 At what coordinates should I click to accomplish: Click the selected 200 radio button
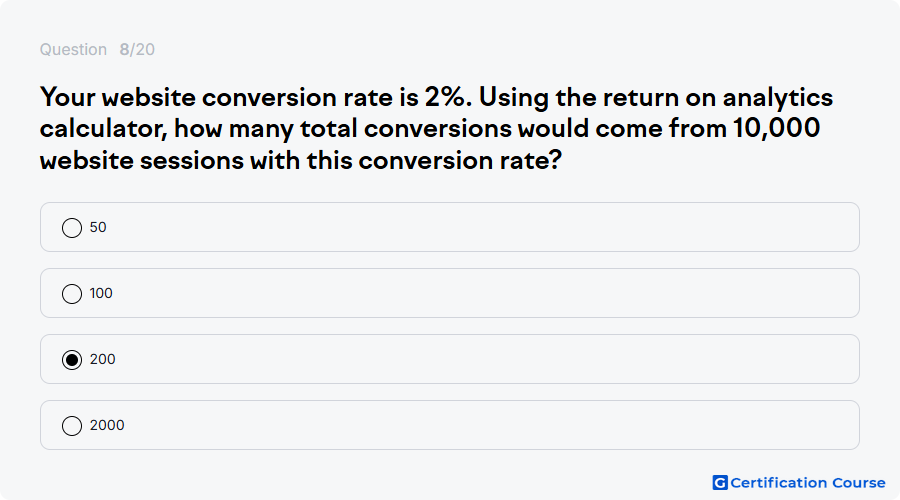[72, 360]
